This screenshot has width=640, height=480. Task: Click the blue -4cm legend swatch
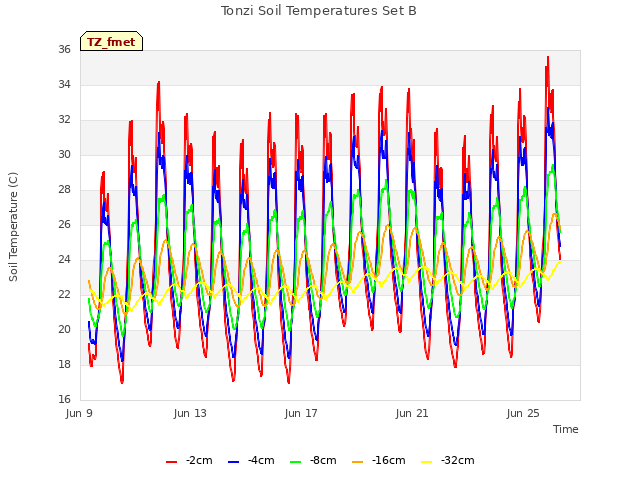point(233,462)
